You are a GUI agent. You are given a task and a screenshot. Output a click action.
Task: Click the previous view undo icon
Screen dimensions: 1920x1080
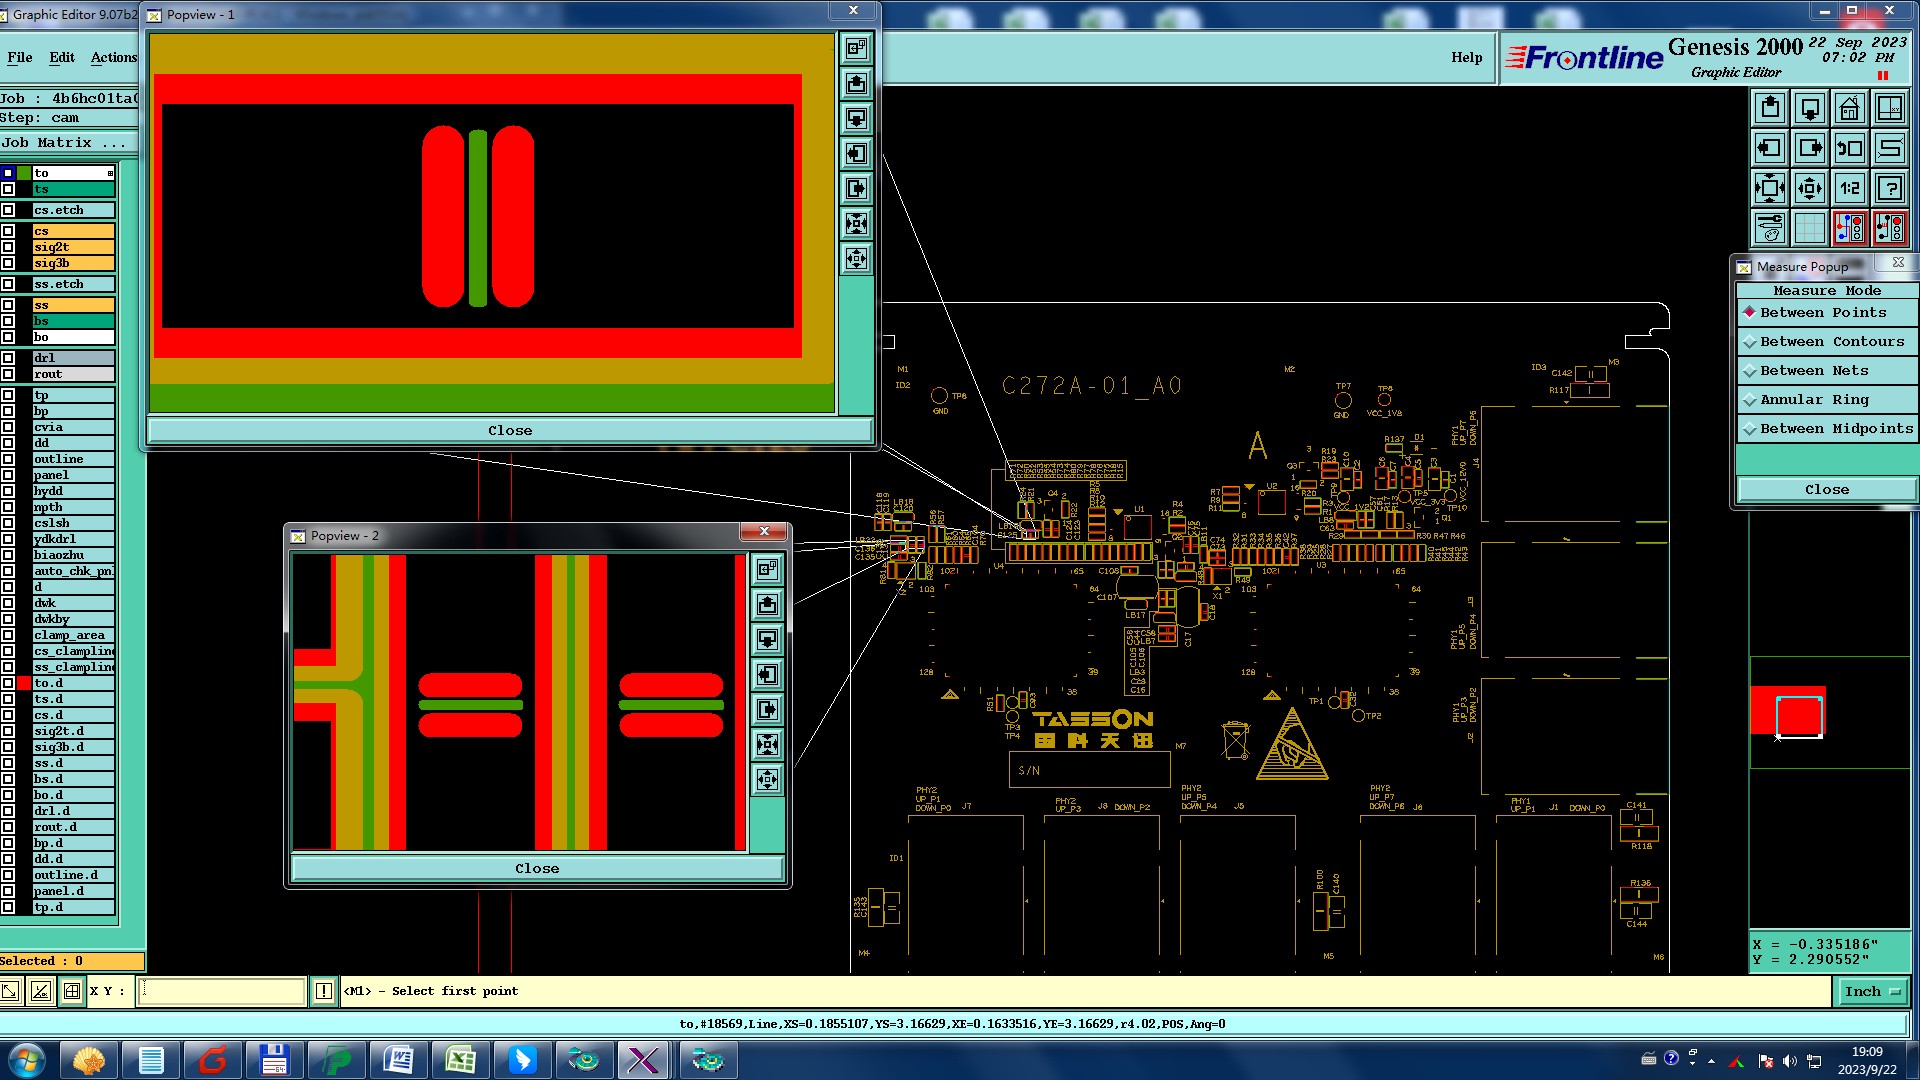point(1849,148)
